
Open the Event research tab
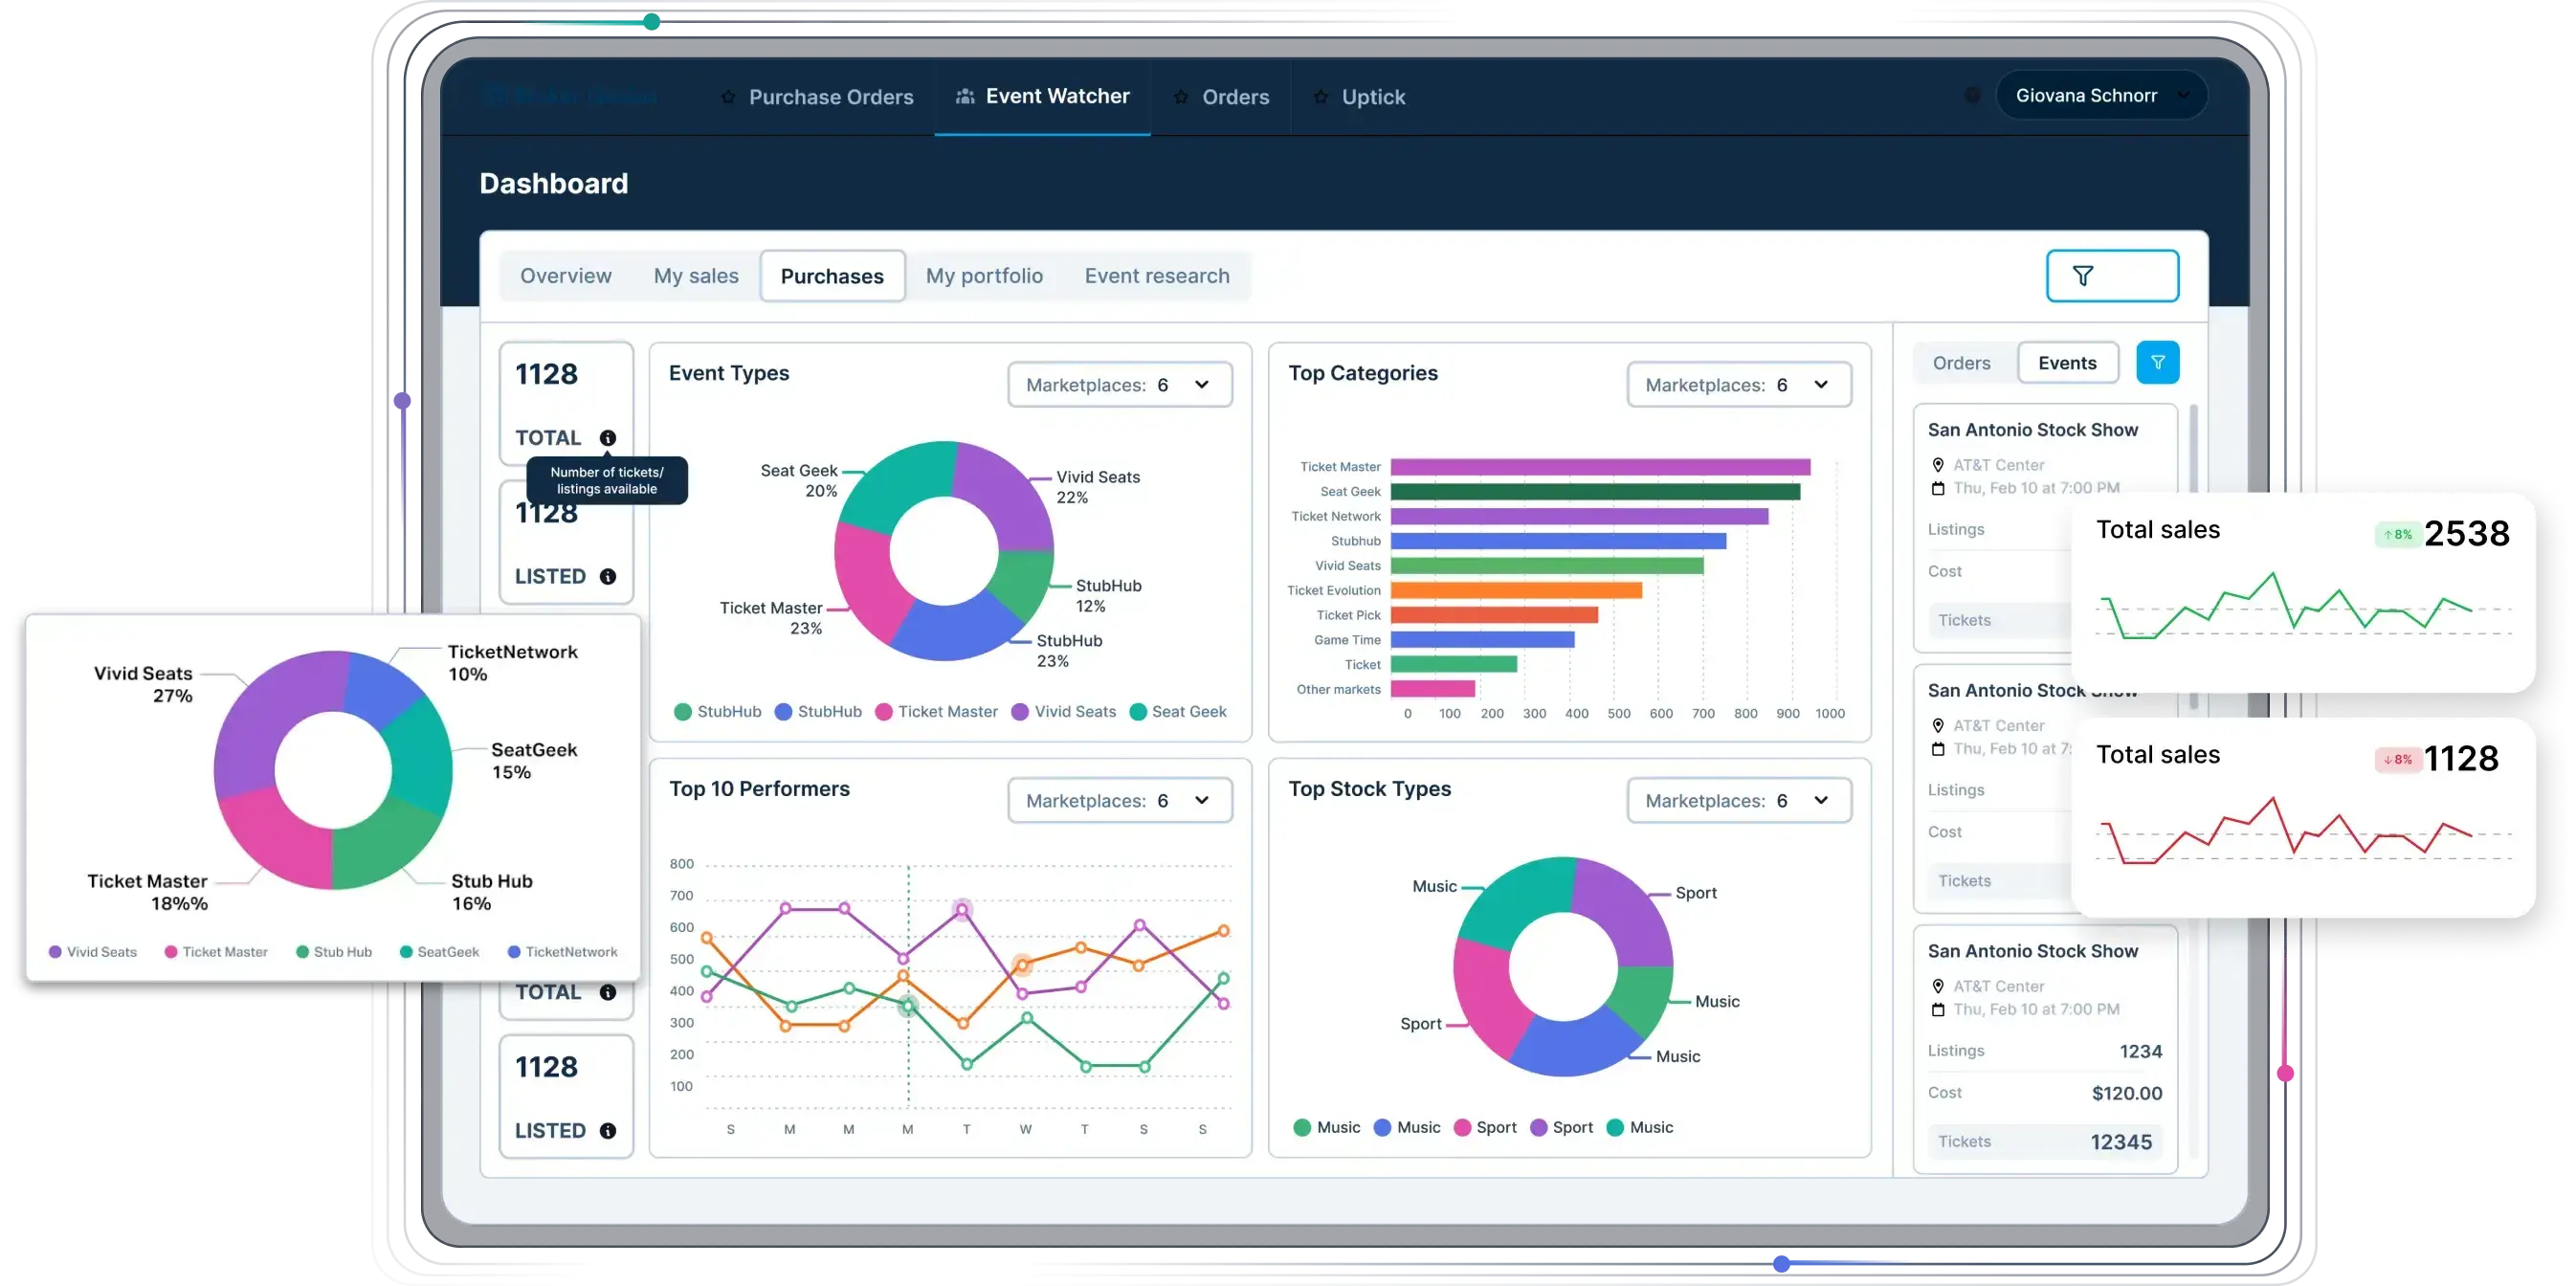click(1156, 276)
